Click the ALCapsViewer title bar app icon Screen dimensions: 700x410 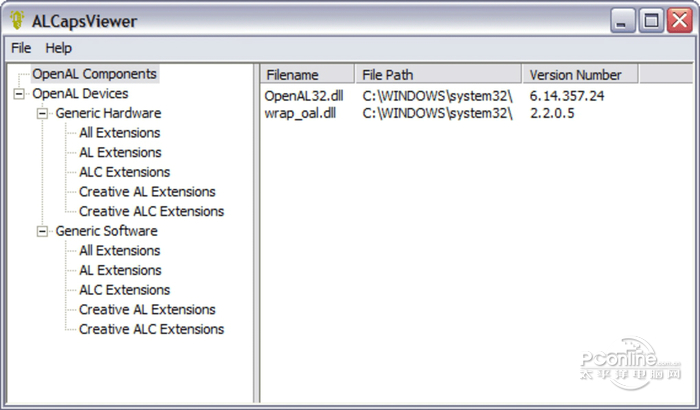tap(16, 21)
